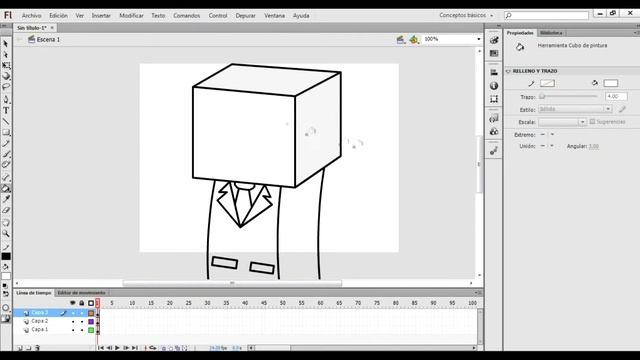Select the Line tool

pyautogui.click(x=6, y=122)
